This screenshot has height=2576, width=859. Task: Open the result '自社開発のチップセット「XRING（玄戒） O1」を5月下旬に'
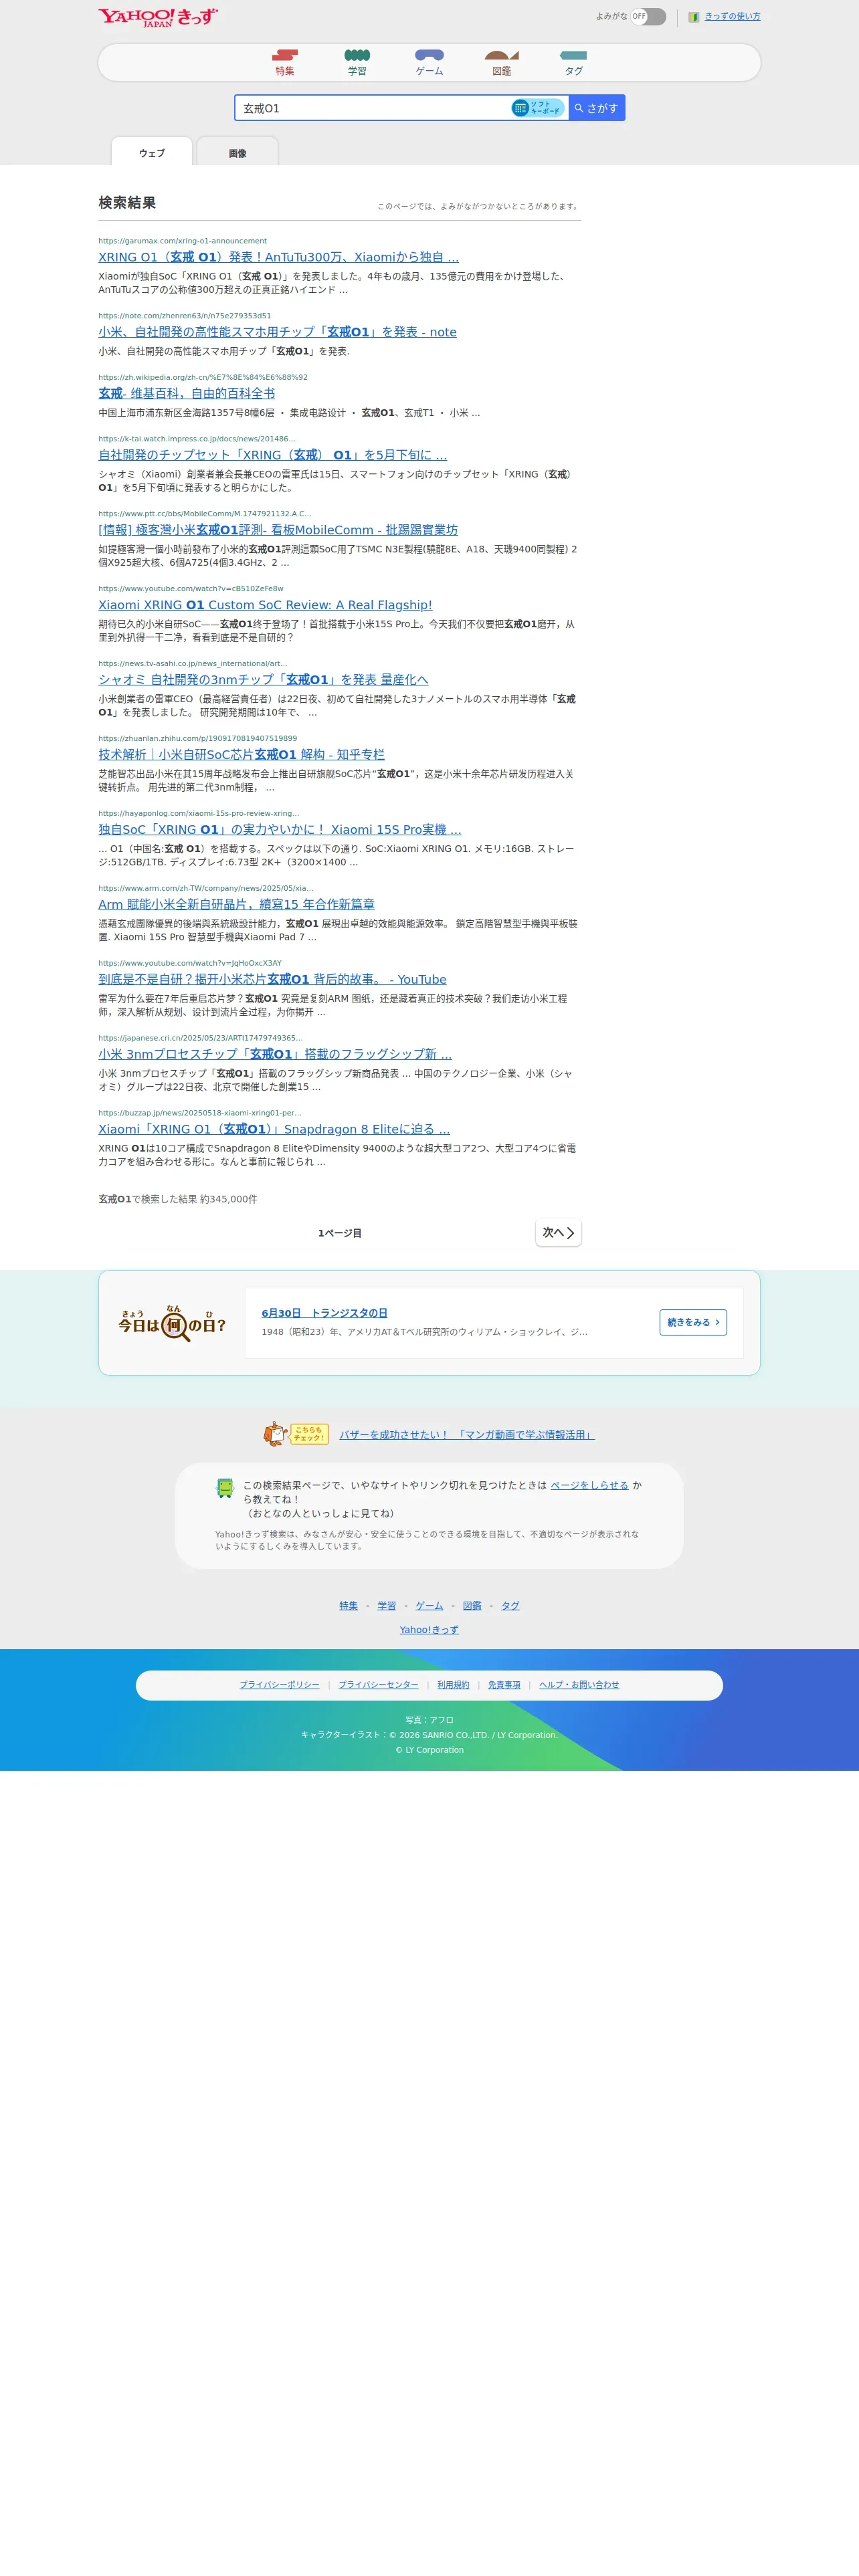pyautogui.click(x=272, y=455)
